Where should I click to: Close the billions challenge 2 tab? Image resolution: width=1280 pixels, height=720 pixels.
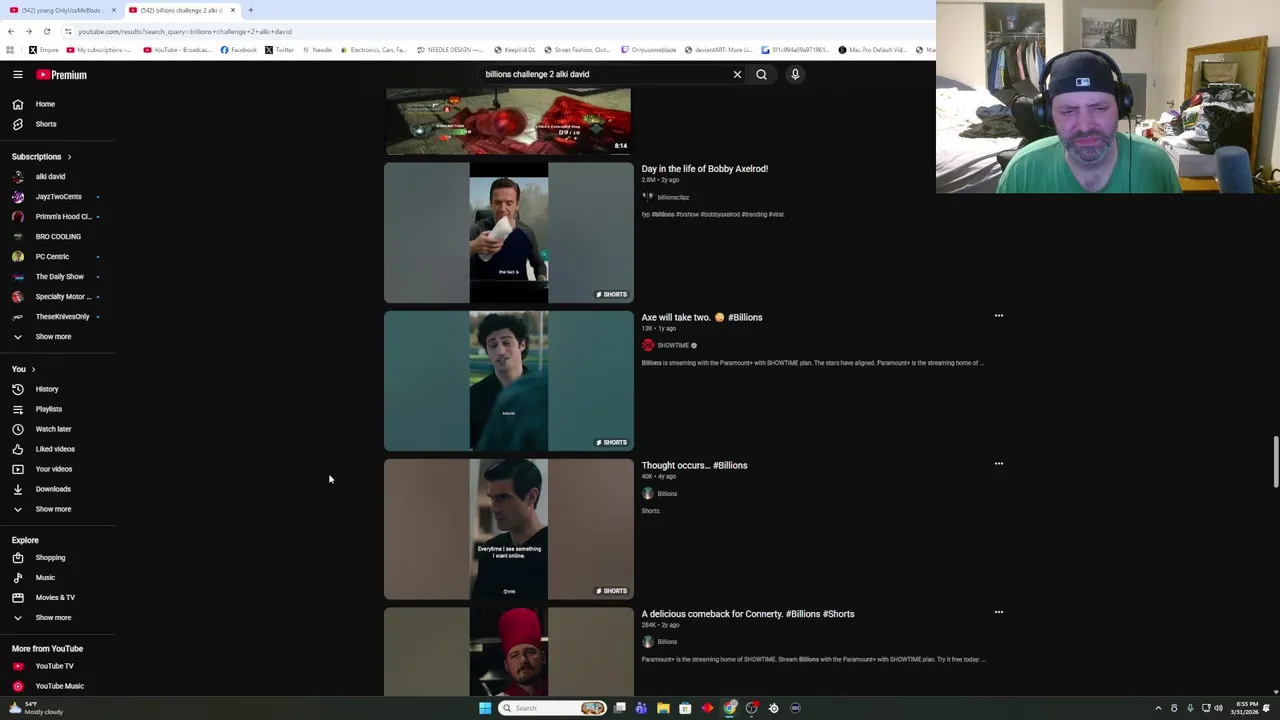pyautogui.click(x=232, y=10)
